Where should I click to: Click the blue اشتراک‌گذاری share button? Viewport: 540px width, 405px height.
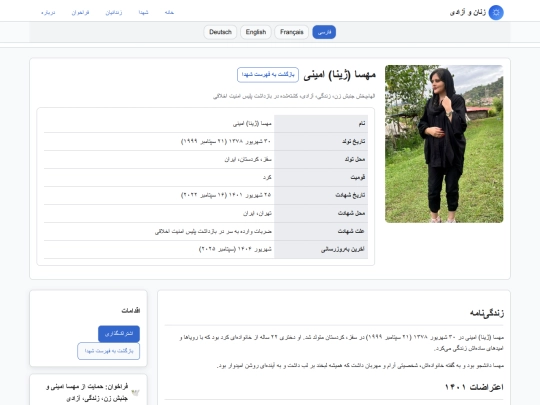point(119,334)
